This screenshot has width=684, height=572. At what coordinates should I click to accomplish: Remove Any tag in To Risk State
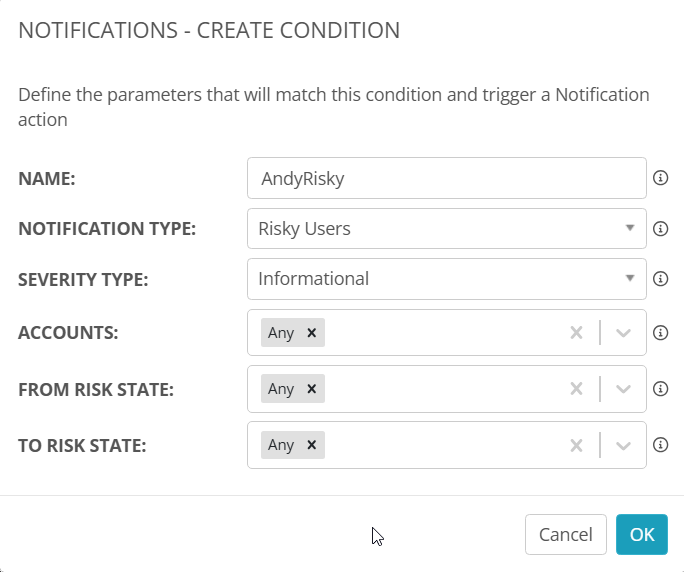pyautogui.click(x=311, y=445)
